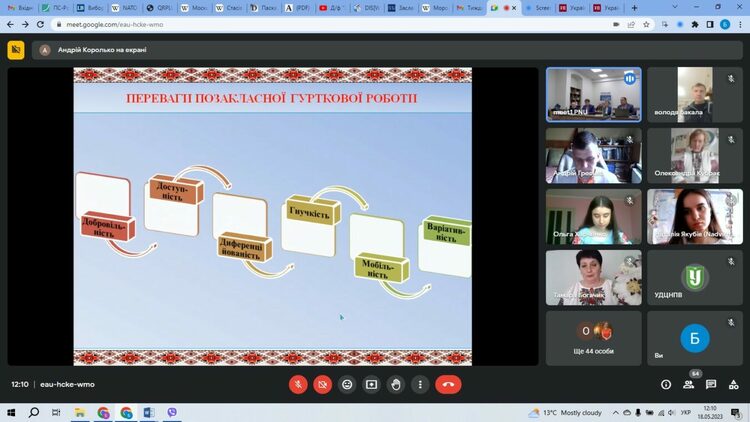Turn on the camera in Meet
This screenshot has height=422, width=750.
[x=323, y=384]
